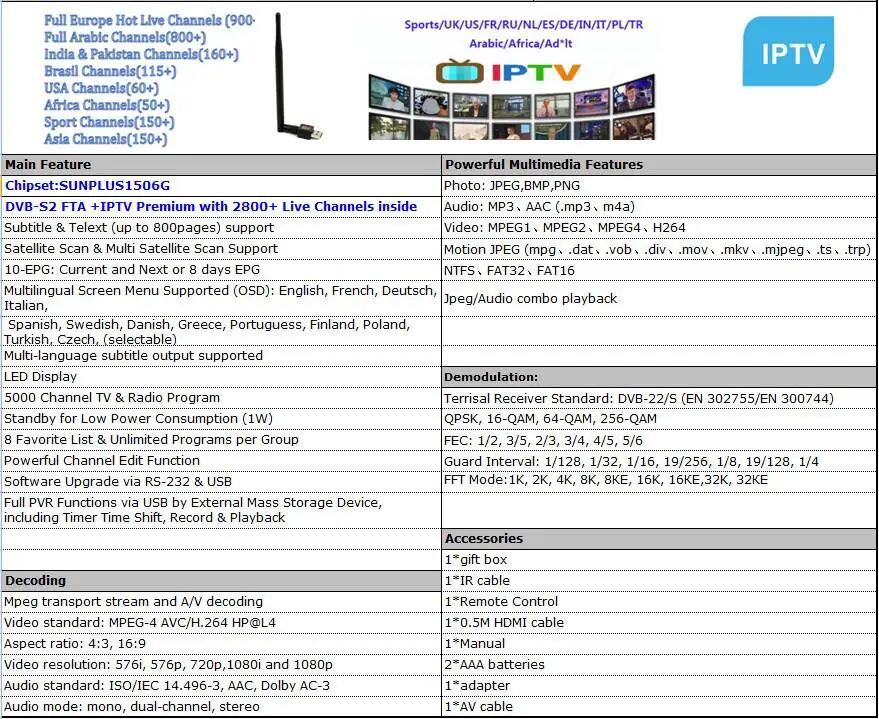Click 'Multi-language subtitle output supported'
This screenshot has width=879, height=719.
tap(221, 356)
